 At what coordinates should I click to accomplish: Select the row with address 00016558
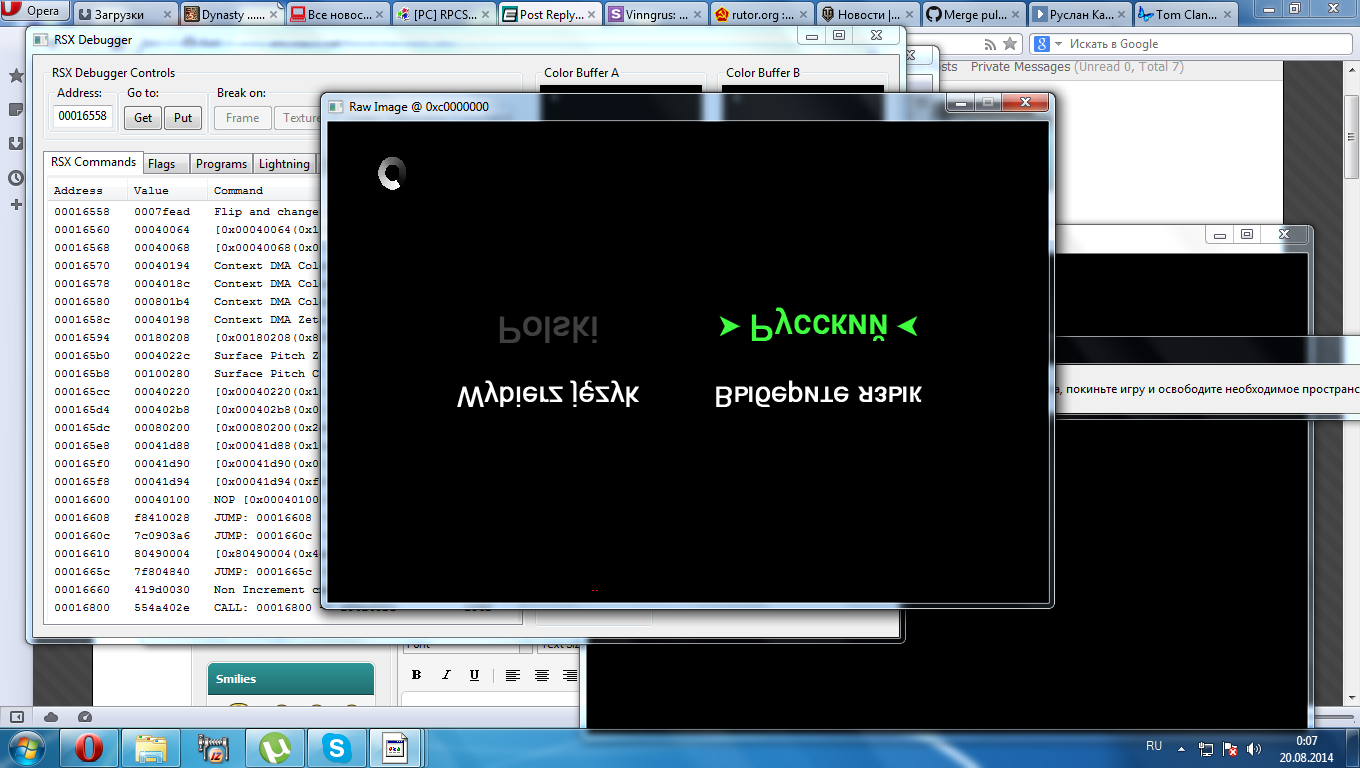(x=186, y=212)
